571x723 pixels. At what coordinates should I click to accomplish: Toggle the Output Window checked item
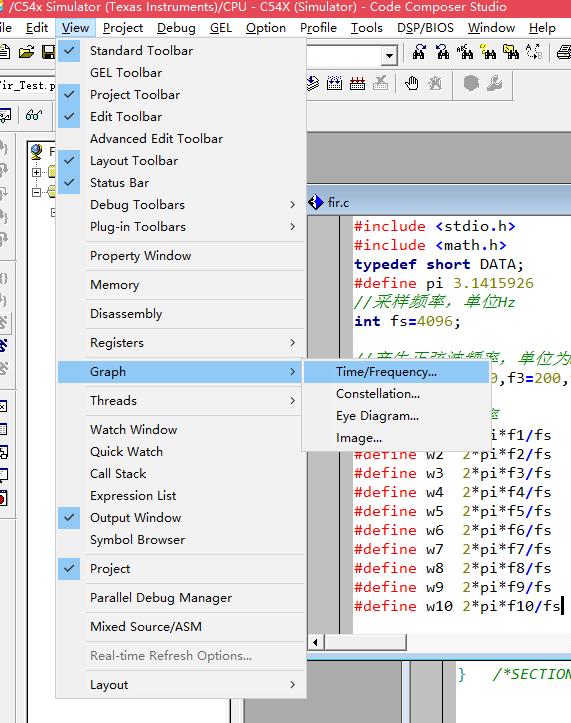click(181, 518)
